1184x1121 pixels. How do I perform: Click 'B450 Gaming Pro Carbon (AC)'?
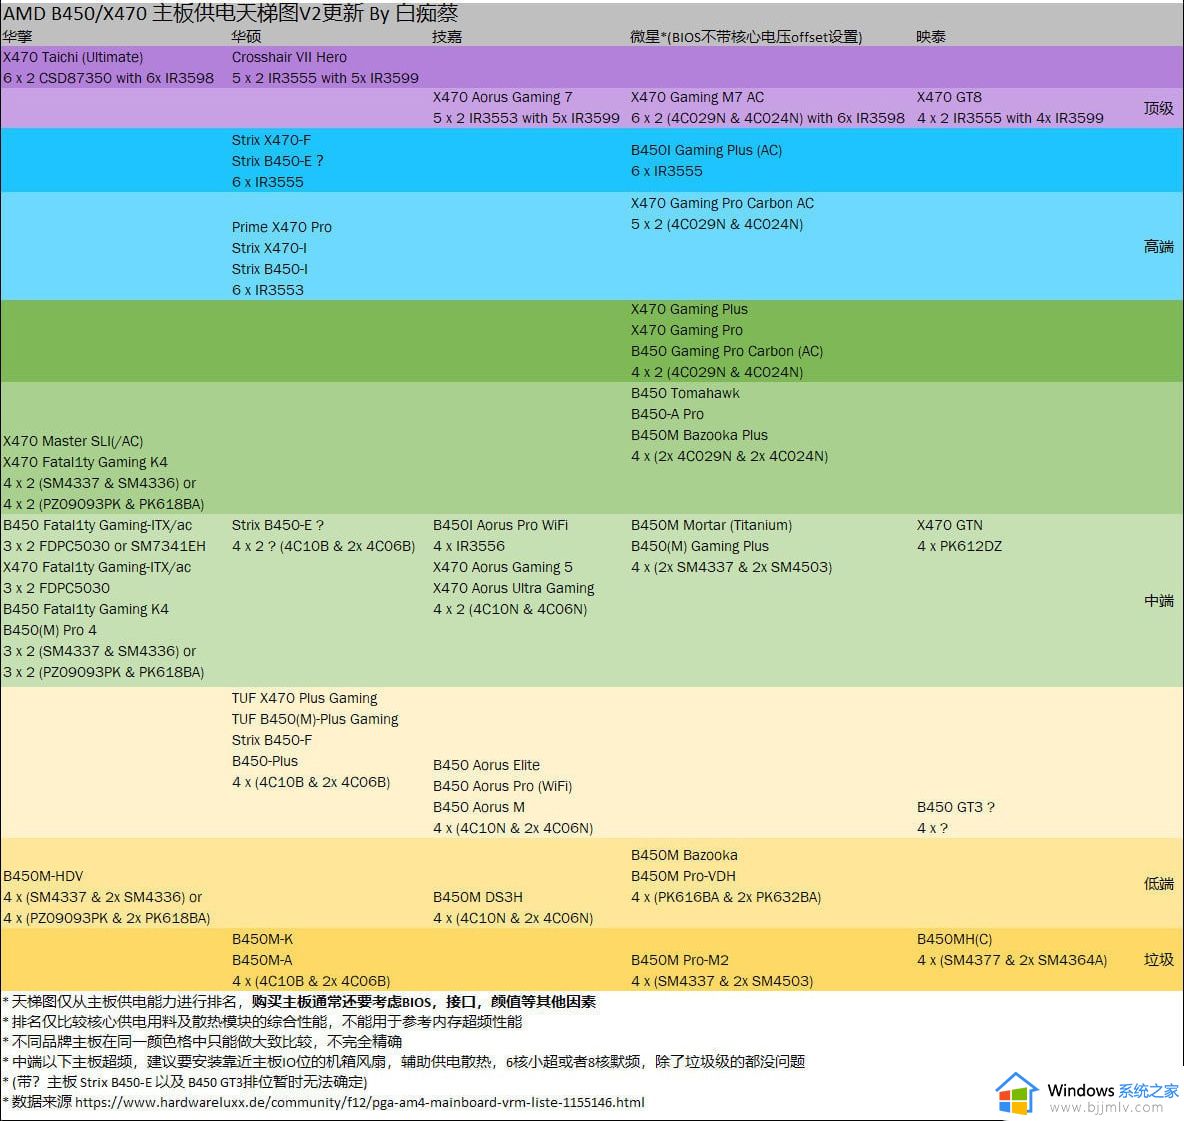727,351
